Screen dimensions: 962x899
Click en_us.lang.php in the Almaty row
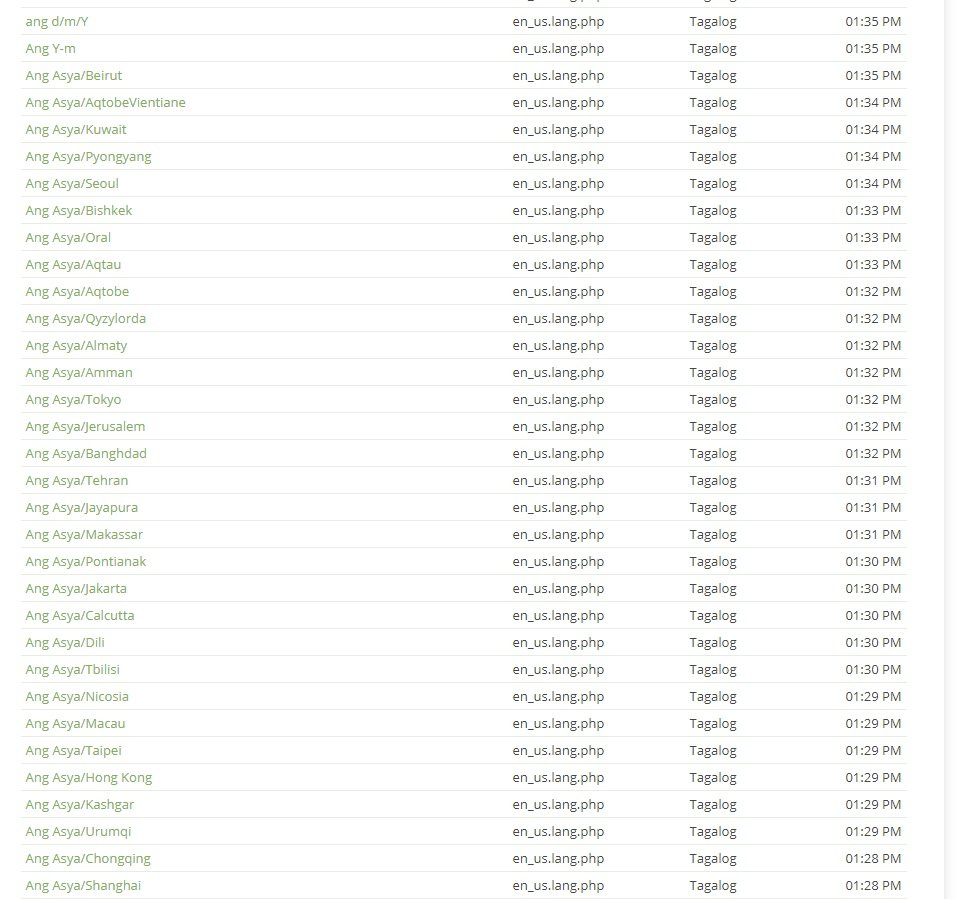558,345
